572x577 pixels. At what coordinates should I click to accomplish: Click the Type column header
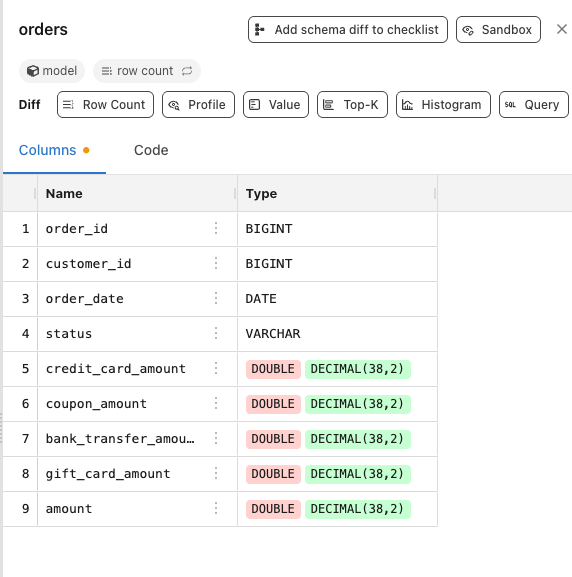point(337,194)
